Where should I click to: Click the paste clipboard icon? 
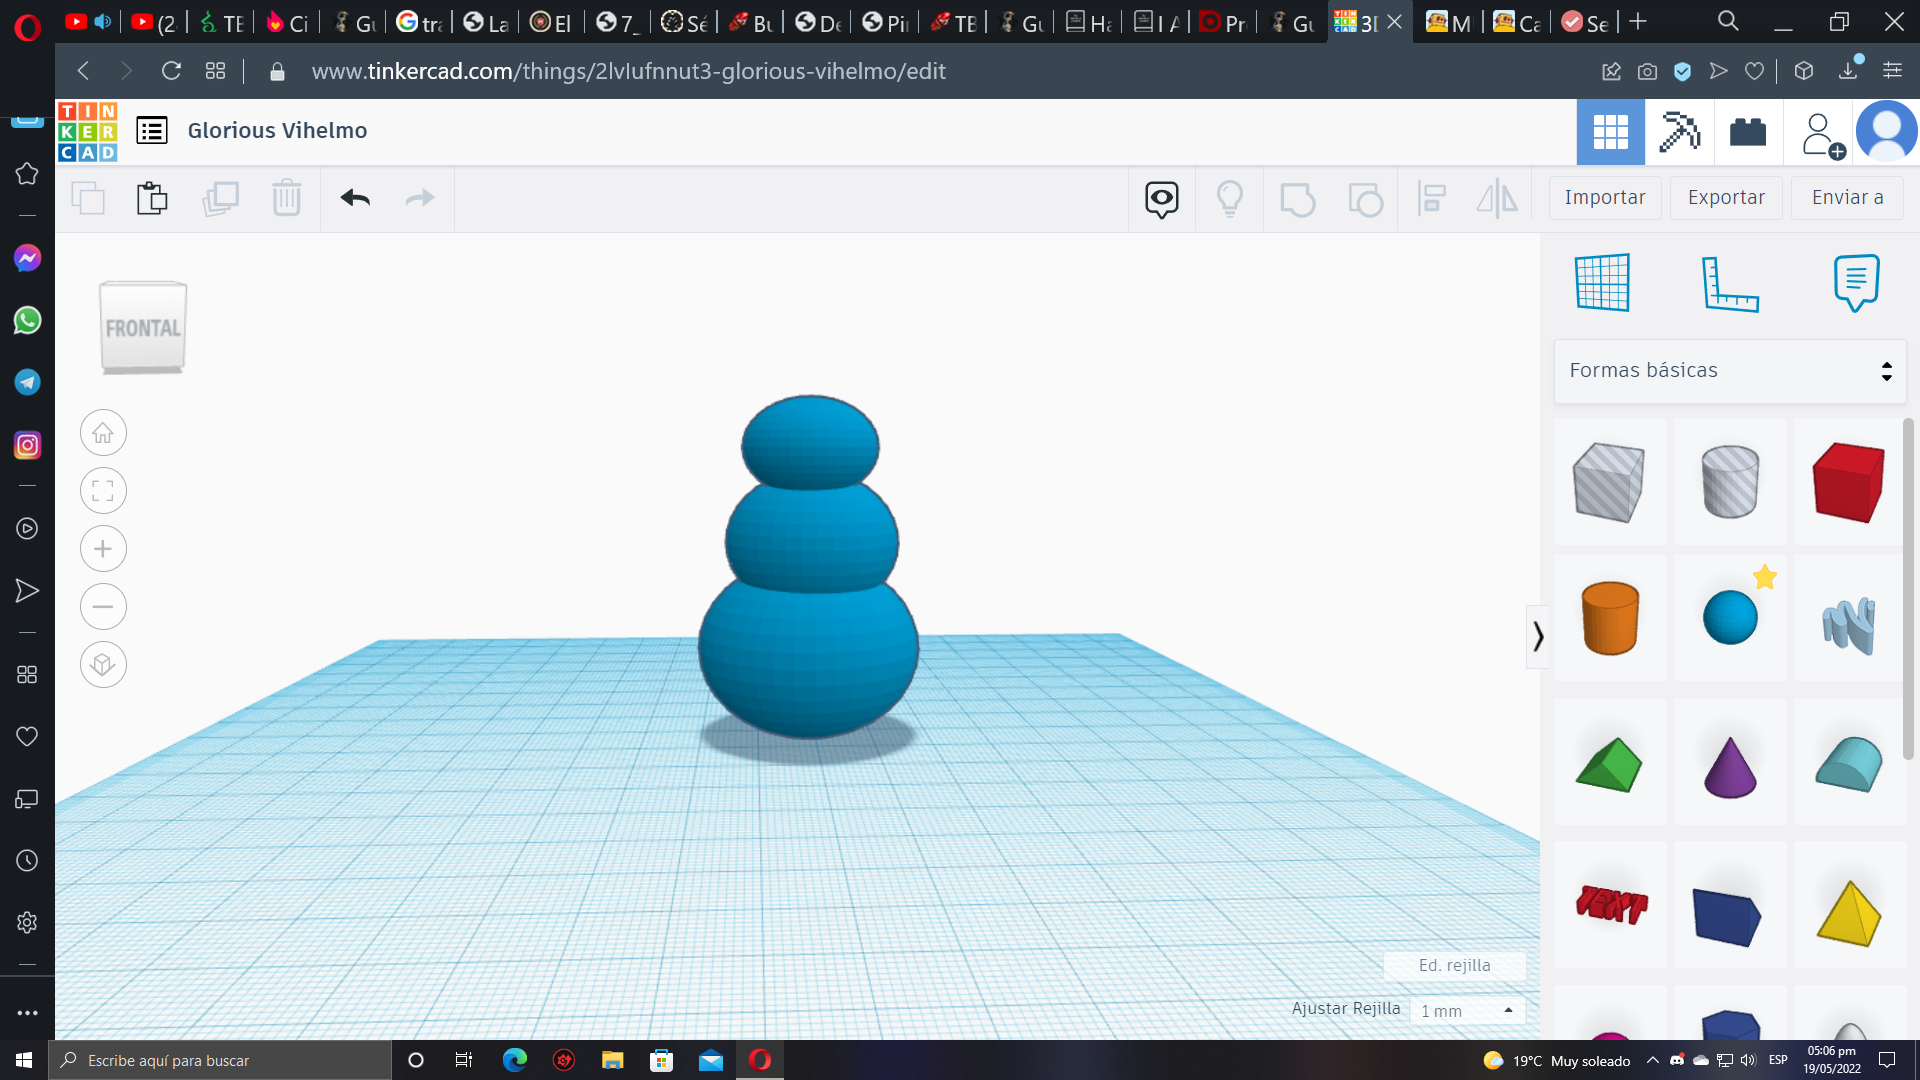pos(152,198)
